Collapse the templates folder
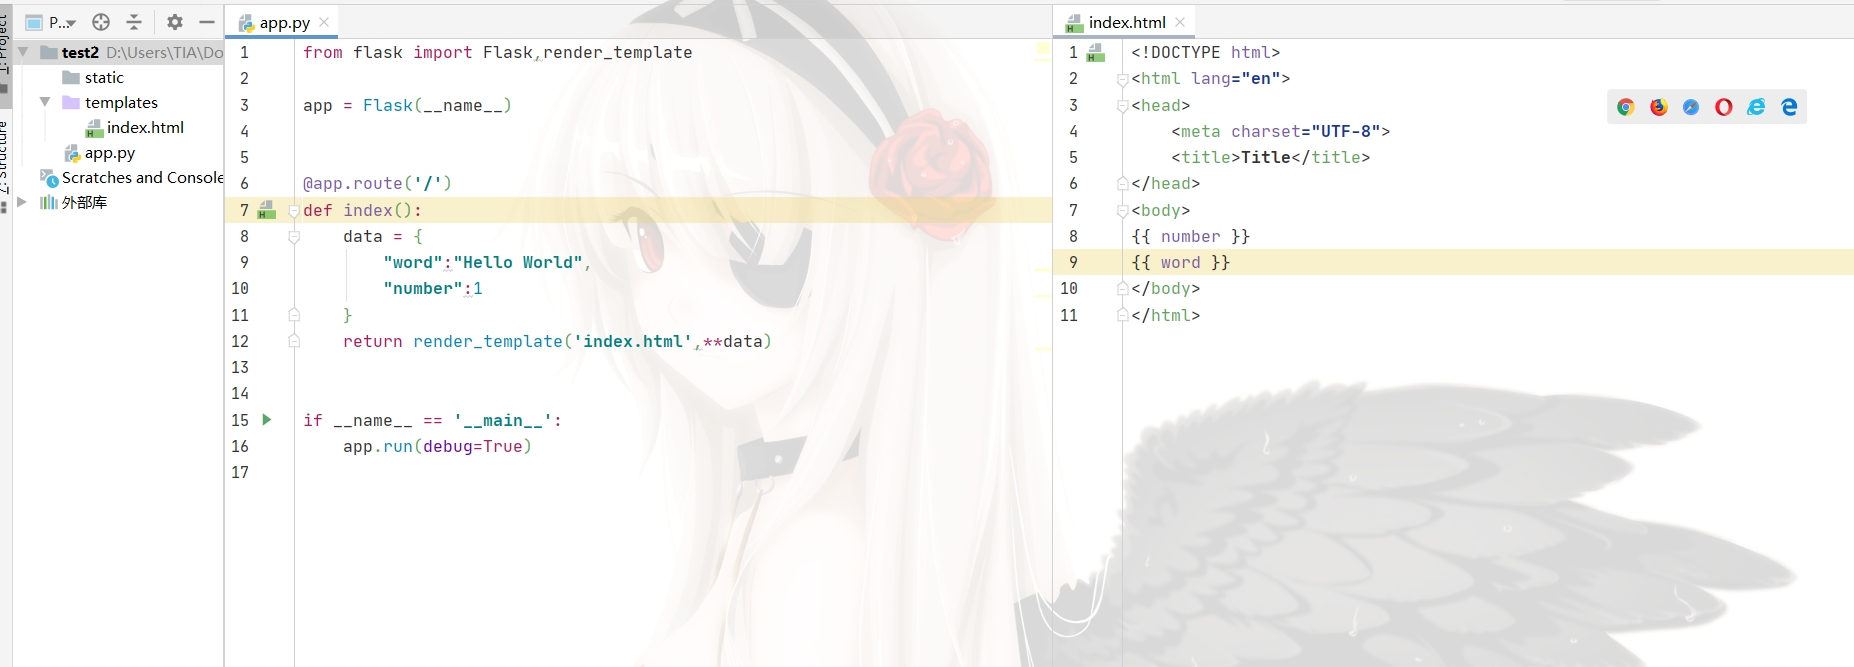 click(x=45, y=102)
